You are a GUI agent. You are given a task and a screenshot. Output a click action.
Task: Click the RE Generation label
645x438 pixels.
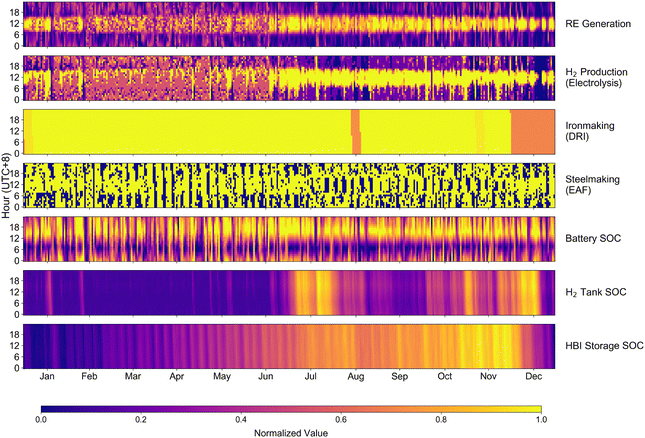(x=598, y=24)
